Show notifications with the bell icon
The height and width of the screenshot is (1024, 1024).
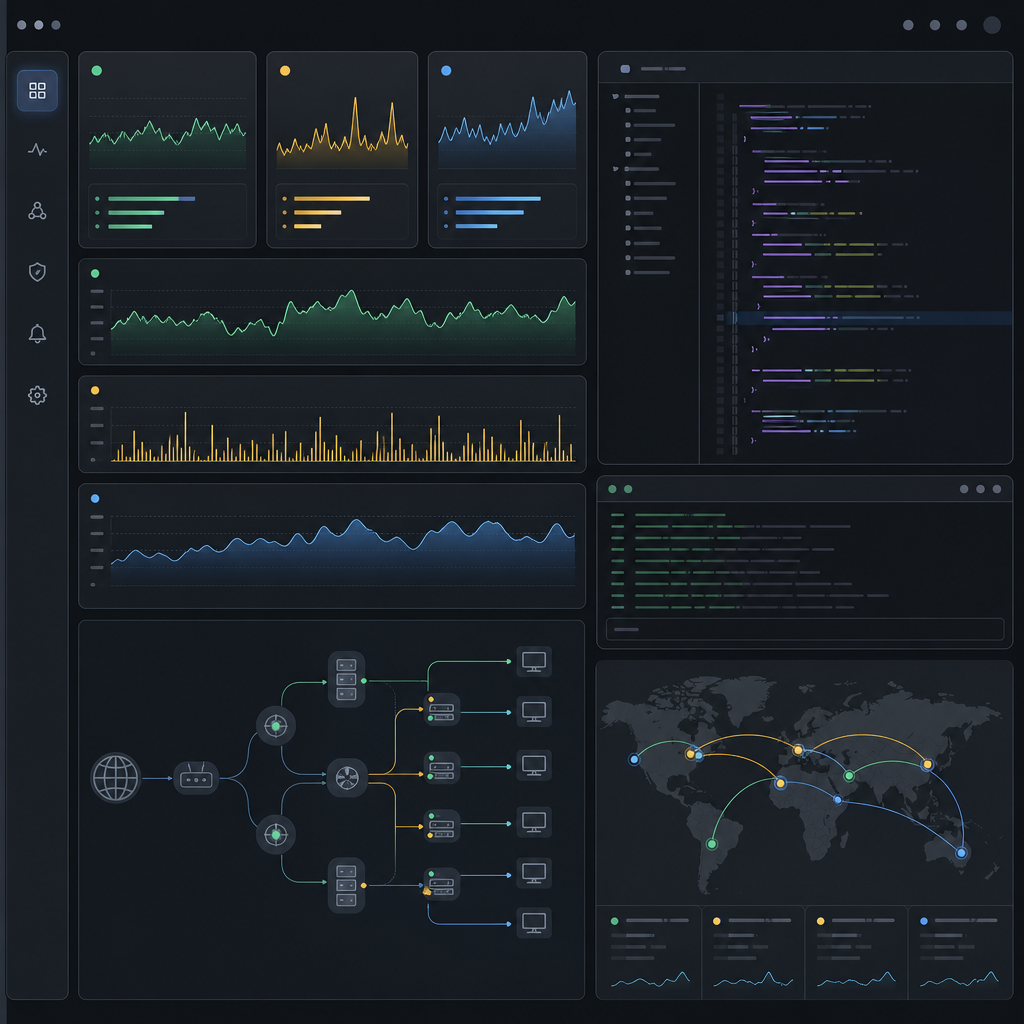37,334
